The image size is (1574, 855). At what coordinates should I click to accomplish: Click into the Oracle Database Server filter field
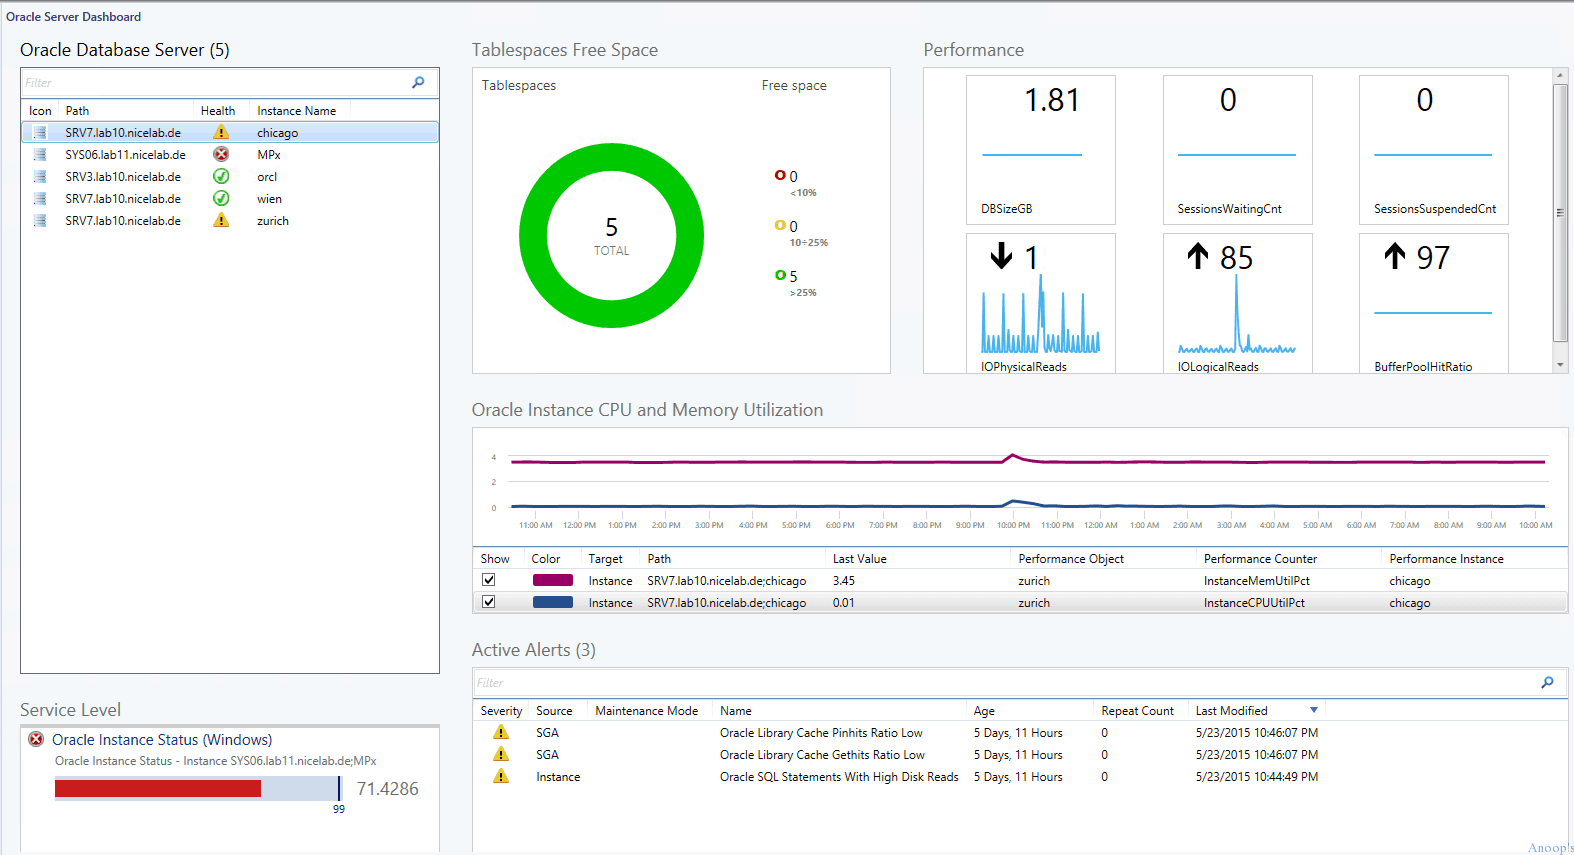point(215,83)
